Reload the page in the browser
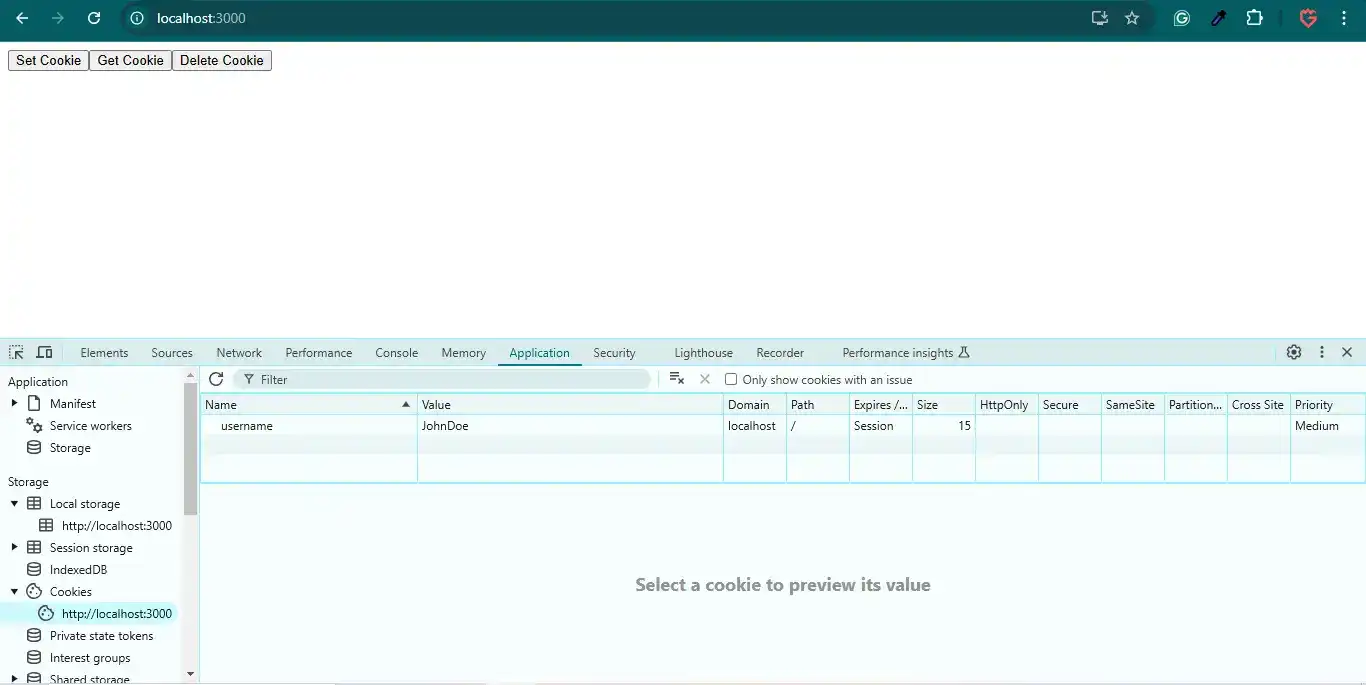Viewport: 1366px width, 685px height. pyautogui.click(x=94, y=18)
